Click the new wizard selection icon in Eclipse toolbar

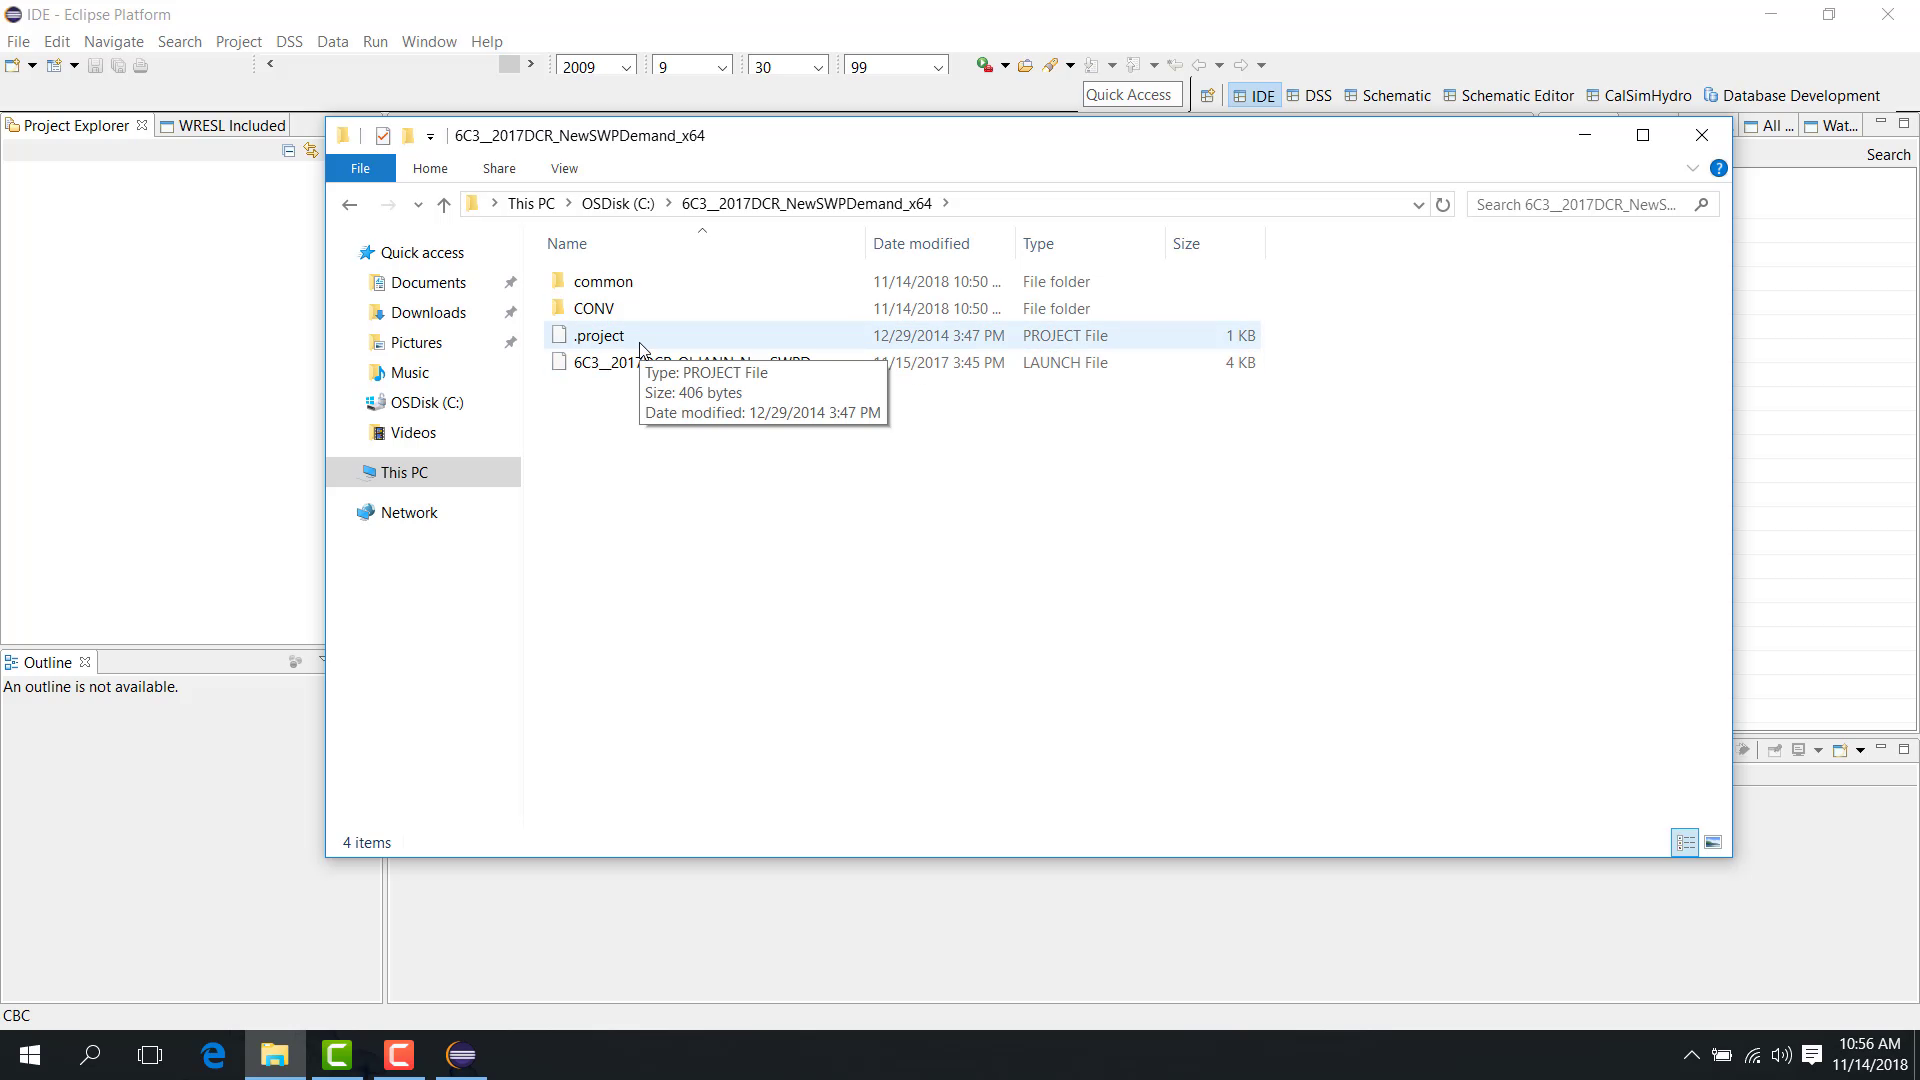[54, 66]
